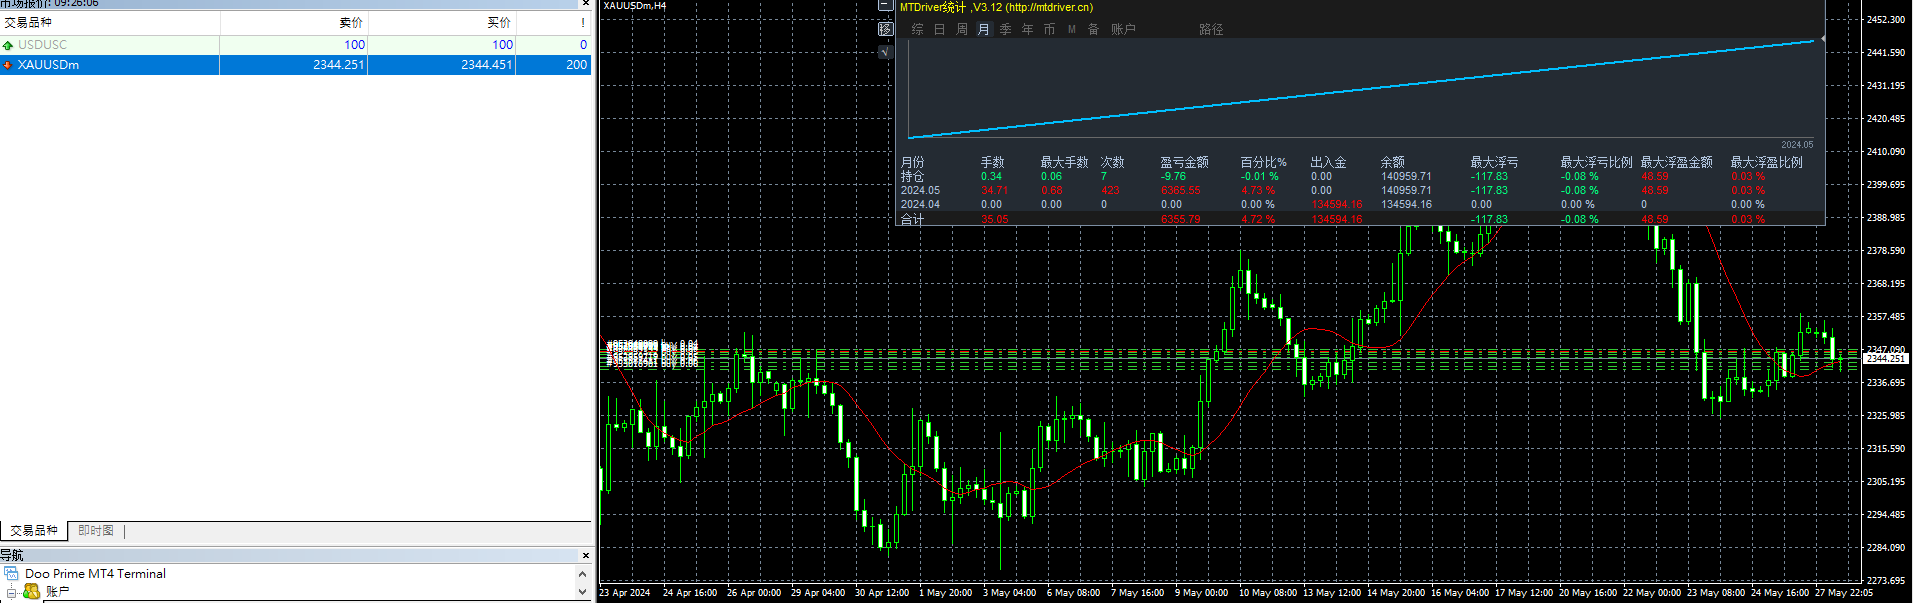The height and width of the screenshot is (603, 1914).
Task: Select the 备 tab in MTDriver
Action: coord(1094,30)
